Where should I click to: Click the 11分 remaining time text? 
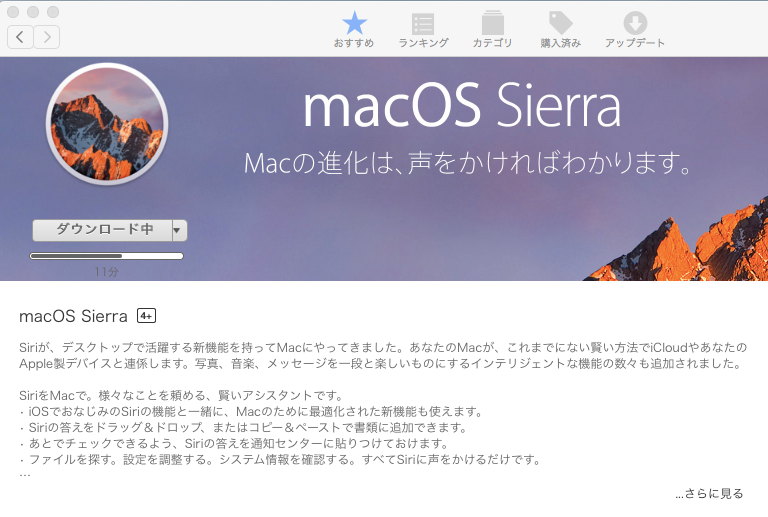coord(106,272)
